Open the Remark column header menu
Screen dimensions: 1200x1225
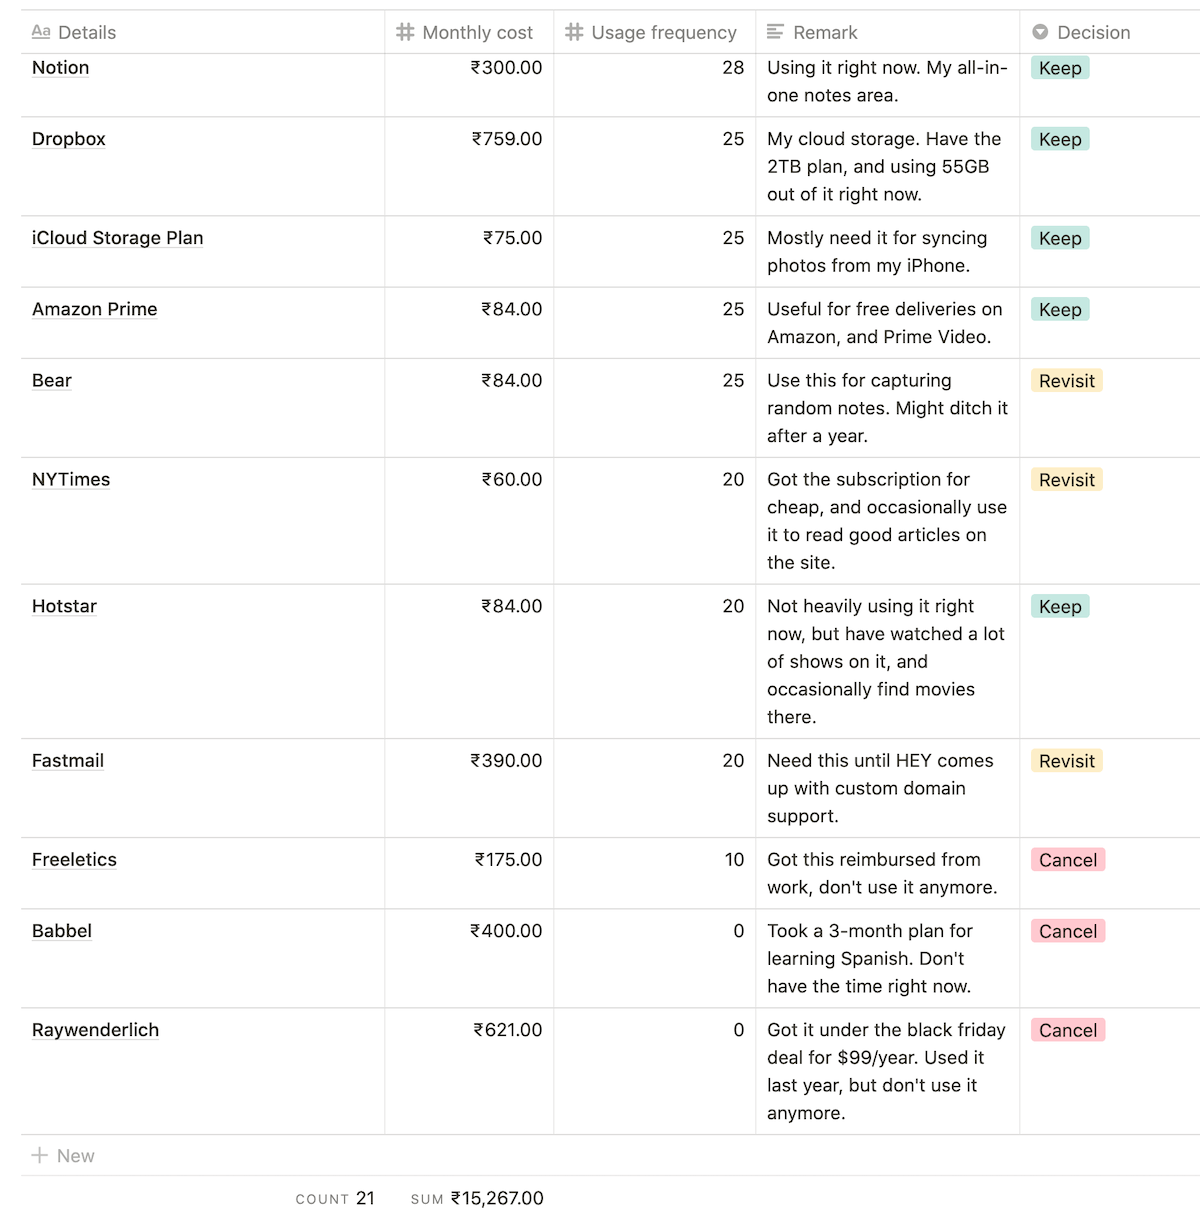[825, 32]
